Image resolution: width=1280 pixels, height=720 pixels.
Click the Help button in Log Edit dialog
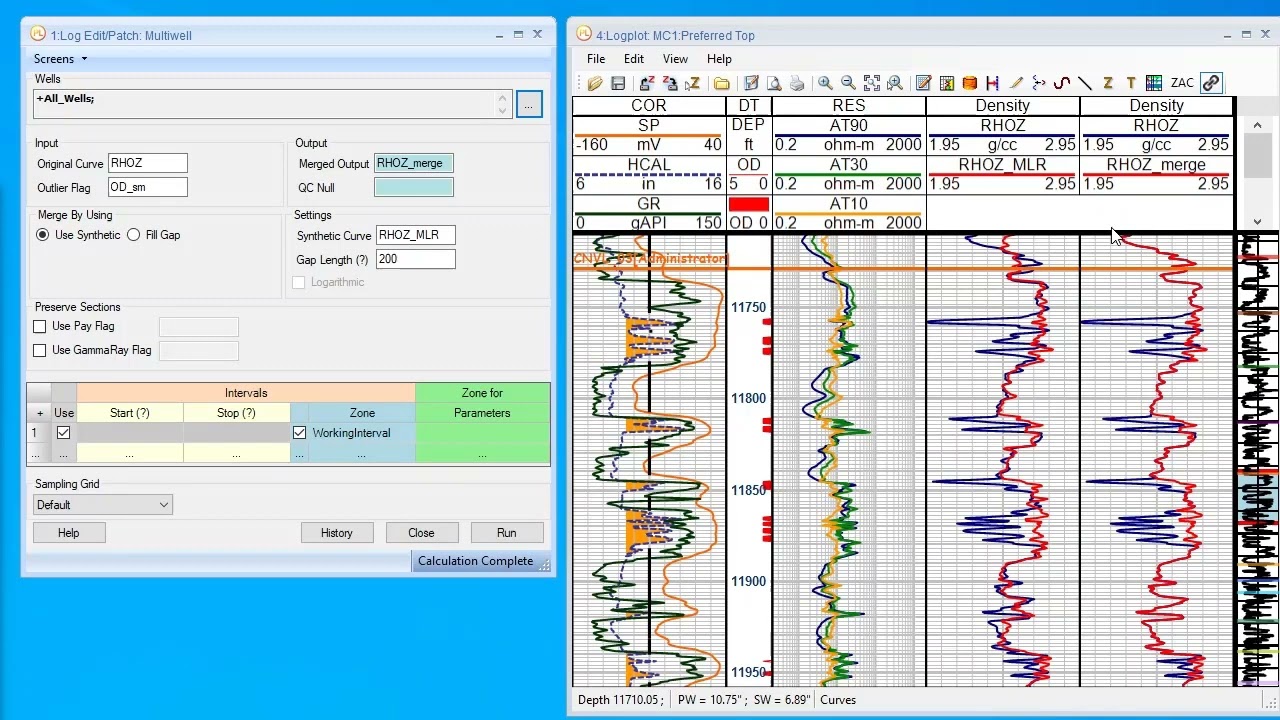[x=69, y=533]
